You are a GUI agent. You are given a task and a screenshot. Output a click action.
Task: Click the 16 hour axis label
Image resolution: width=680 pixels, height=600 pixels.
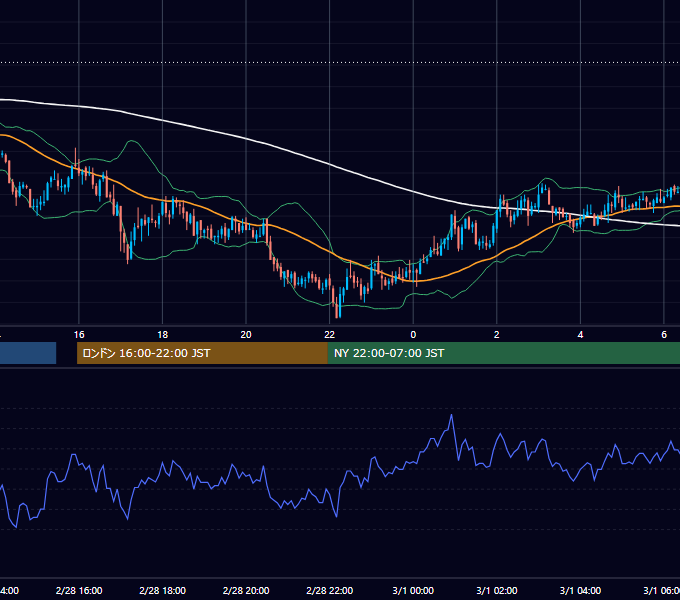pyautogui.click(x=79, y=335)
